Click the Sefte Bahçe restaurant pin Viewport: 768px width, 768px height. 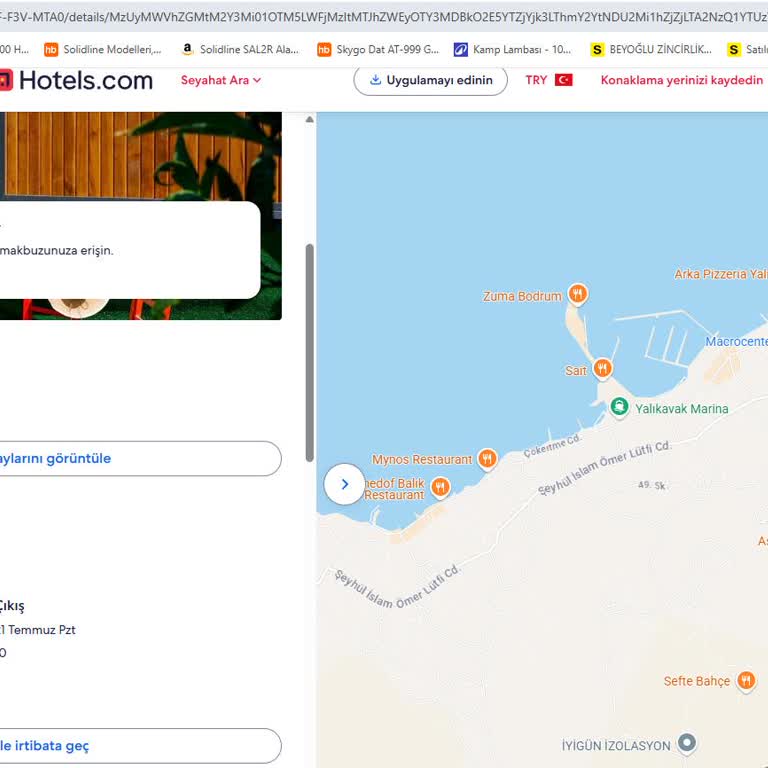click(746, 681)
